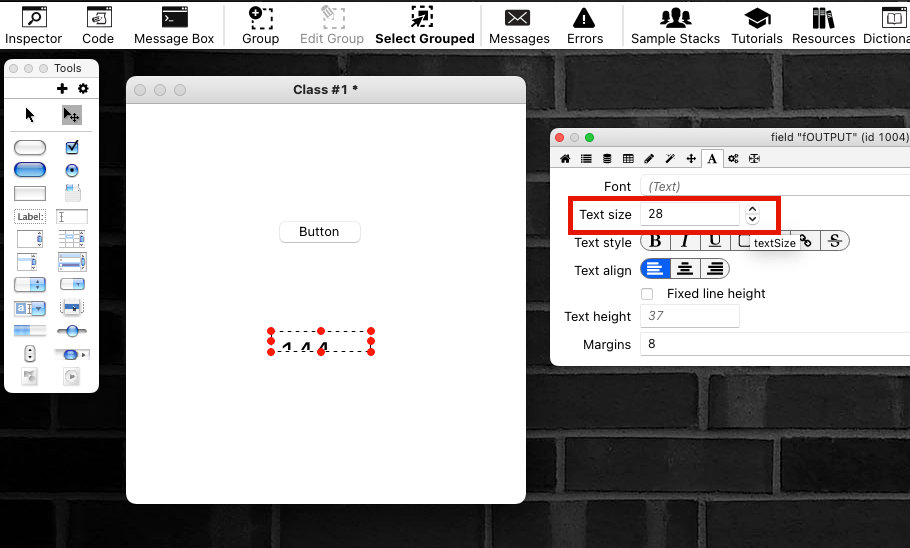Align text left
Screen dimensions: 910x548
point(655,269)
